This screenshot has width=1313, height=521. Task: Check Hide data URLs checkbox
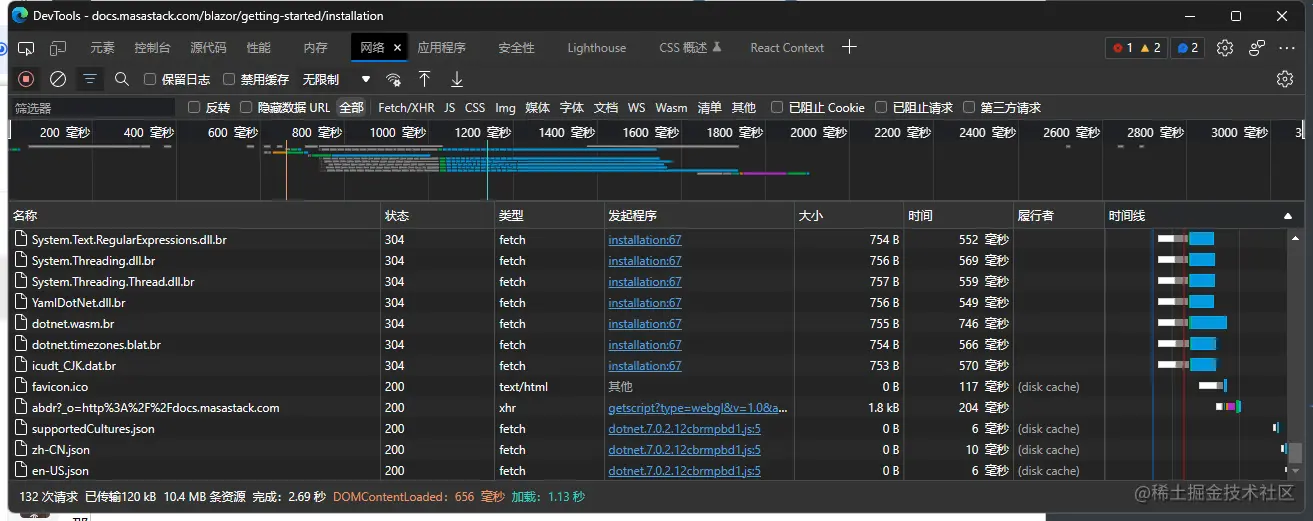246,107
